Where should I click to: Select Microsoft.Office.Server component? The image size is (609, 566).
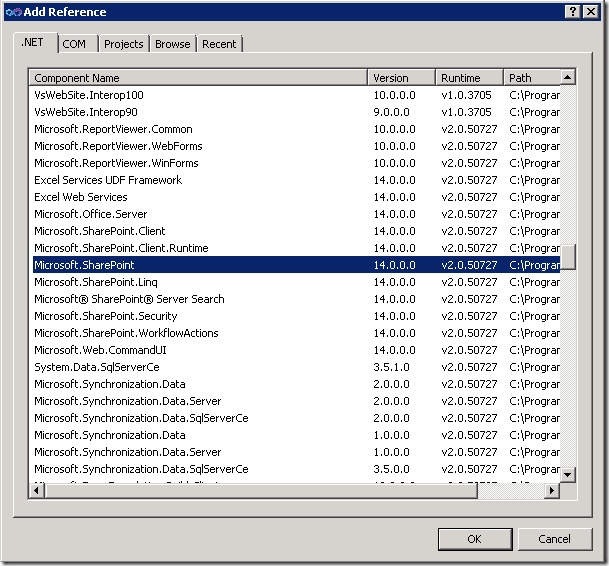tap(296, 214)
